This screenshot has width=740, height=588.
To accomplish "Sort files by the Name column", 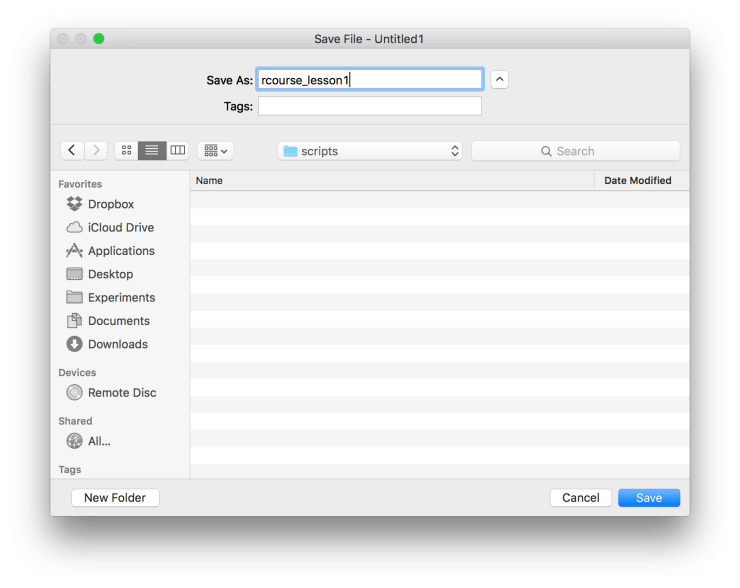I will (x=390, y=181).
